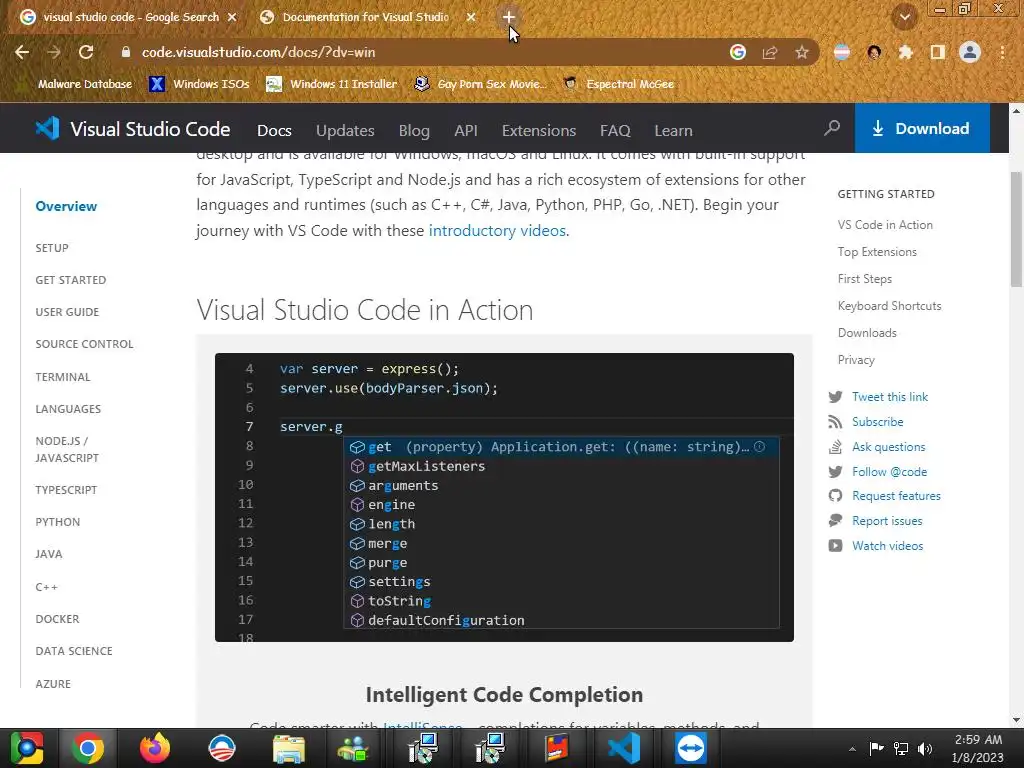The image size is (1024, 768).
Task: Open the Chrome extensions puzzle icon
Action: click(x=906, y=52)
